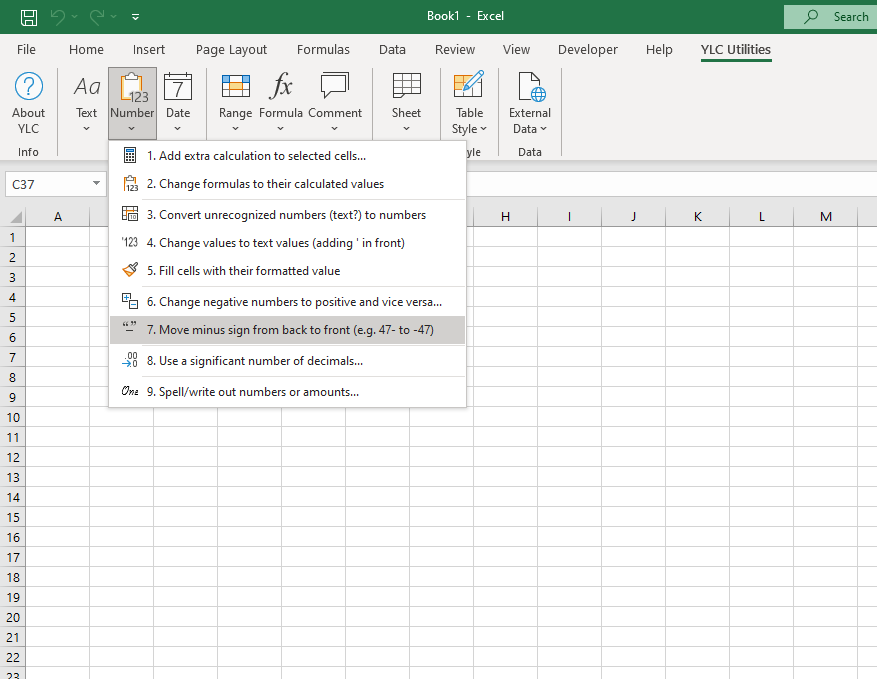Click the Formula fx icon
Image resolution: width=877 pixels, height=679 pixels.
281,88
